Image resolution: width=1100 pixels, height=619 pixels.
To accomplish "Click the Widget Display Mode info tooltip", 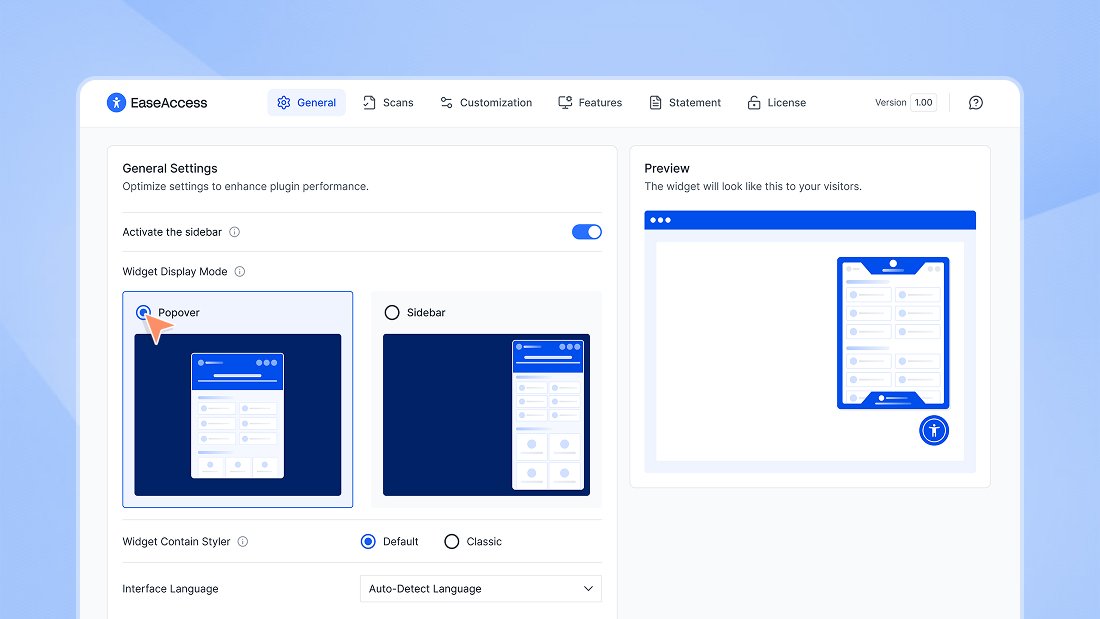I will click(x=240, y=271).
